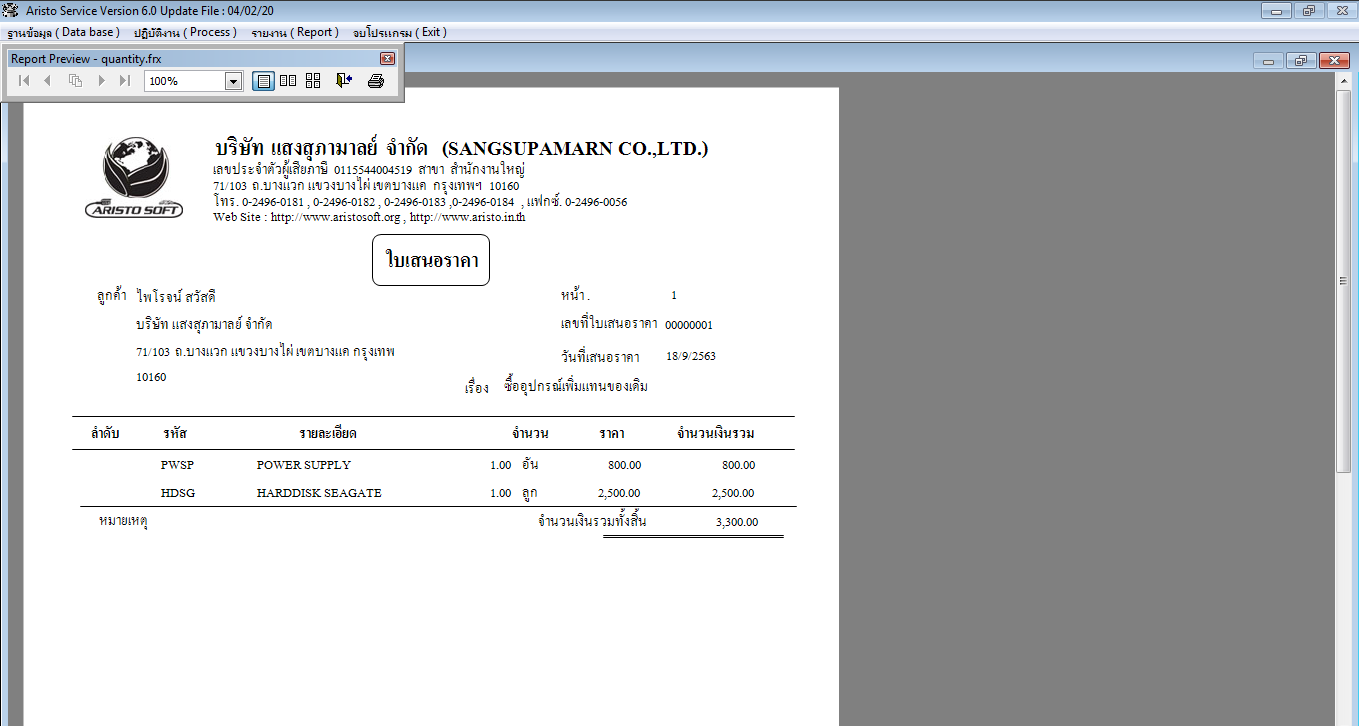Click the จำนวนเงินรวม column header
The width and height of the screenshot is (1359, 726).
tap(715, 434)
